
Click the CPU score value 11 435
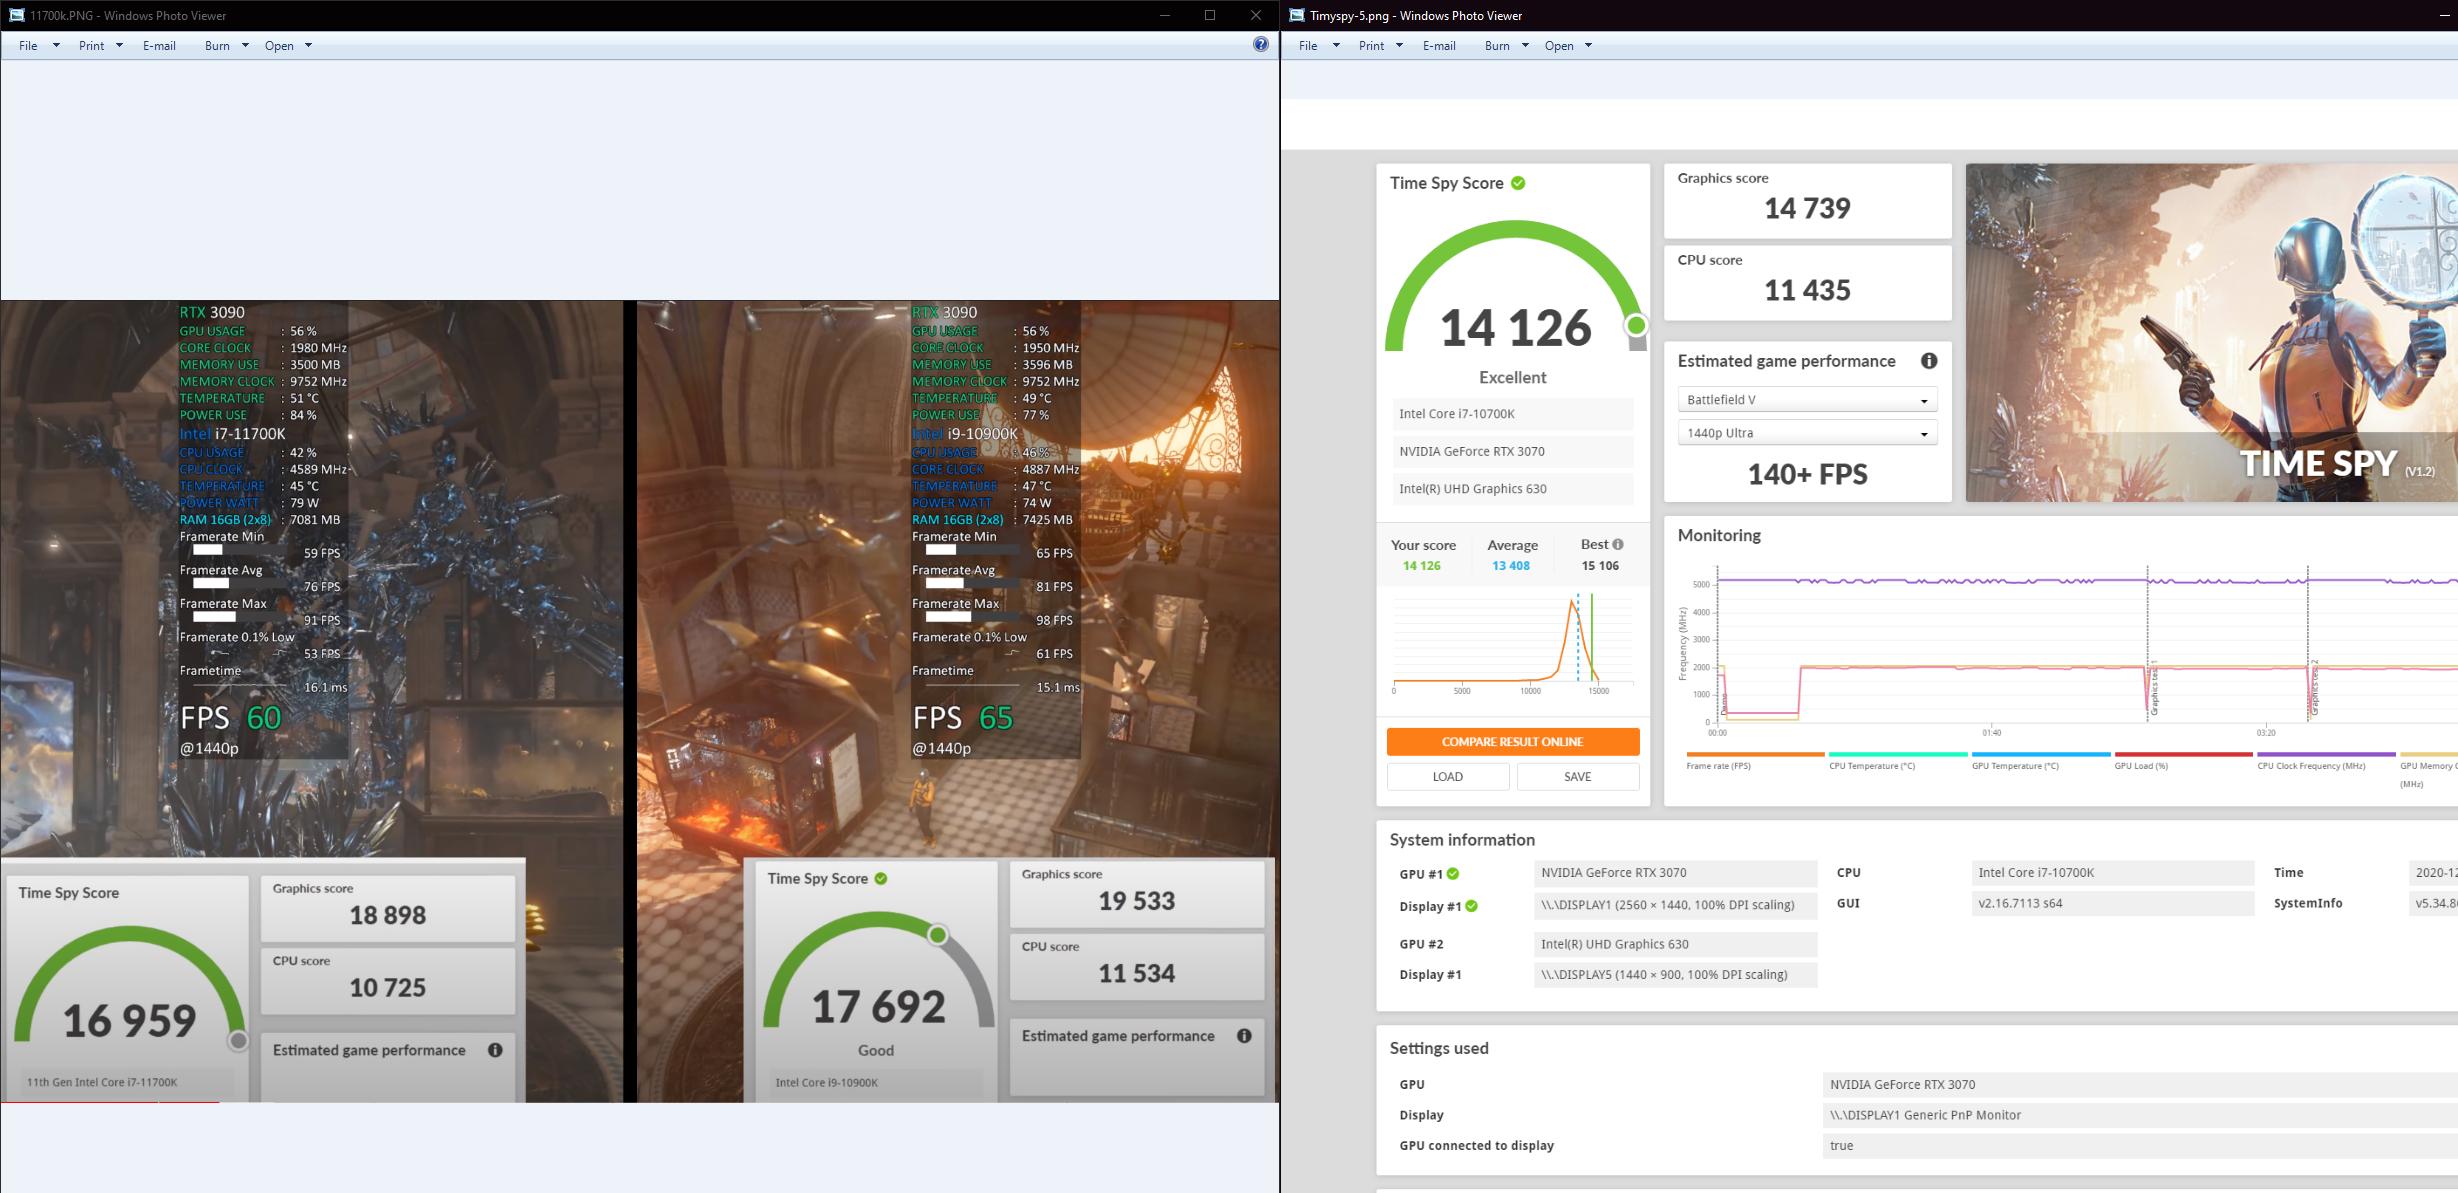[1808, 290]
